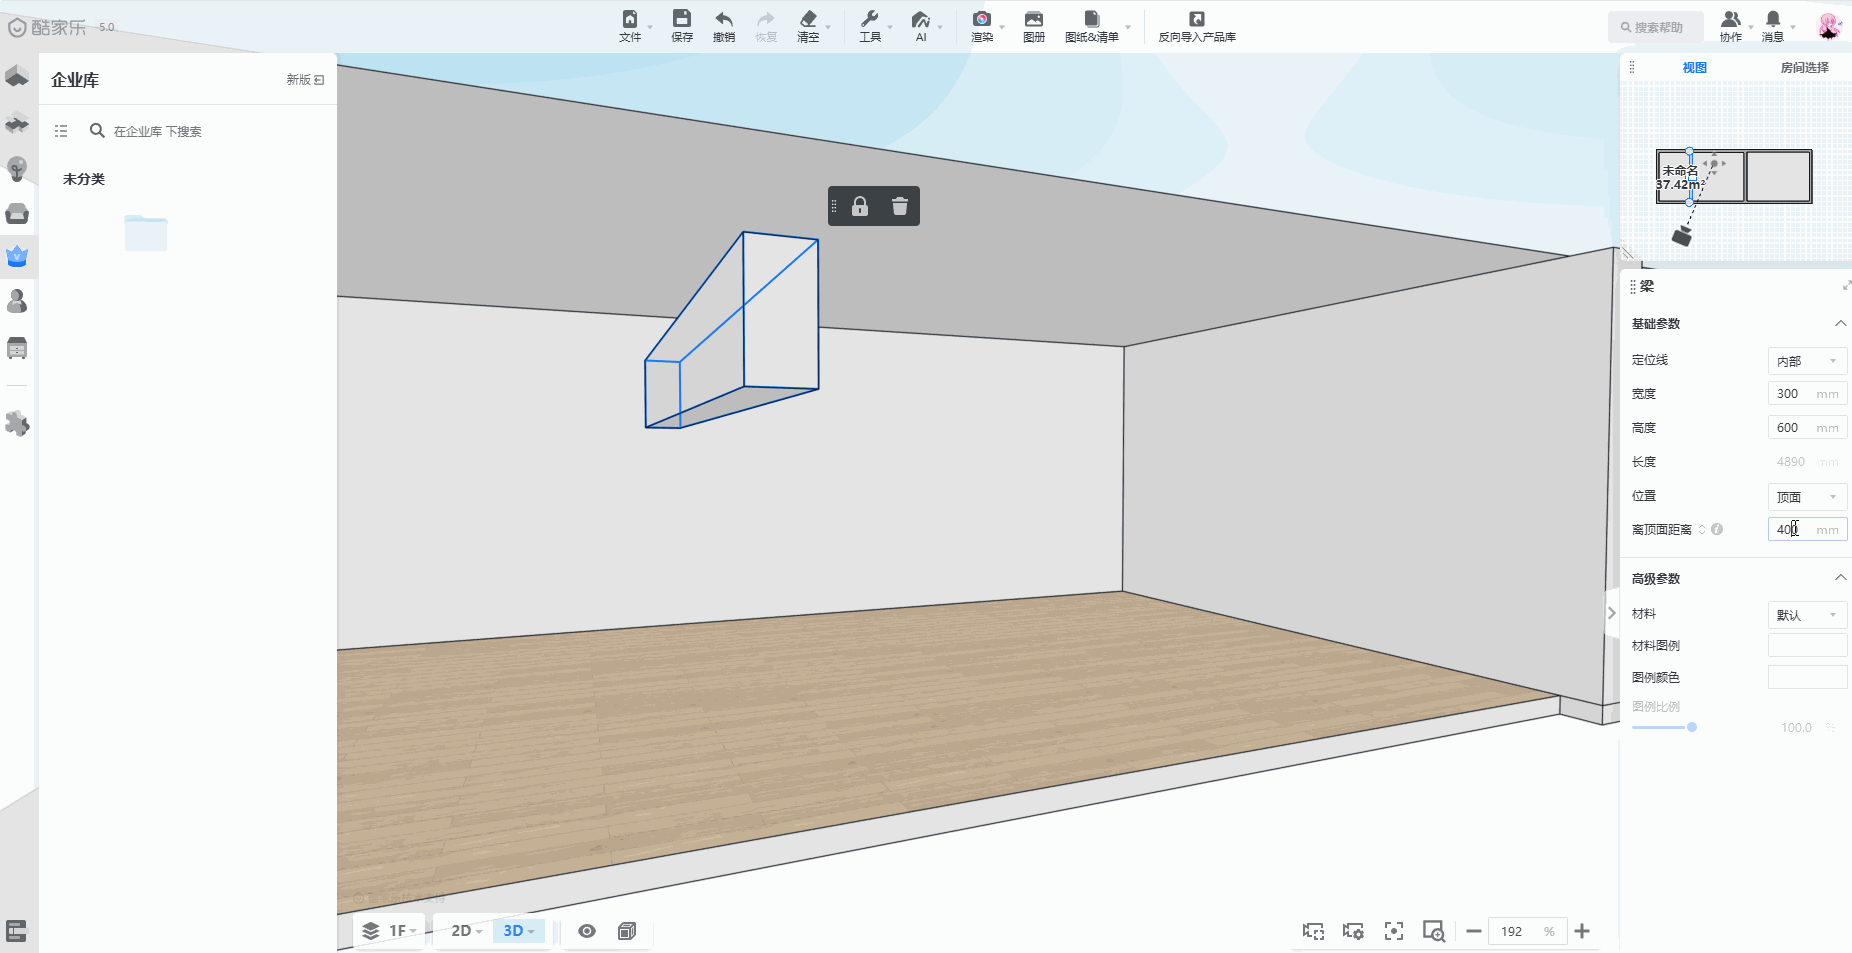This screenshot has width=1852, height=953.
Task: Click the reverse import to product library button
Action: [1197, 25]
